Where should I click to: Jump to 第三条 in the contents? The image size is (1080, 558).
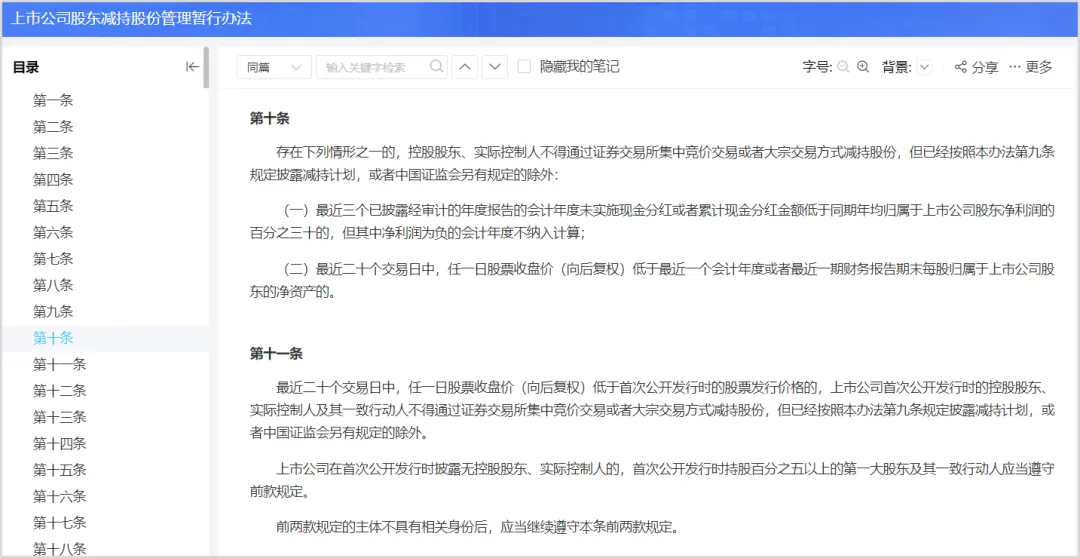(x=53, y=153)
